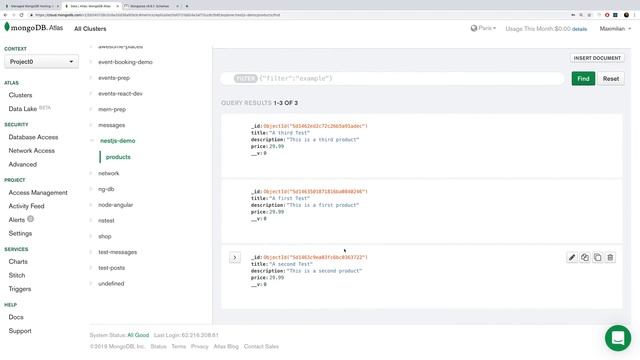Delete the 'A second Test' document with trash icon

pos(610,257)
